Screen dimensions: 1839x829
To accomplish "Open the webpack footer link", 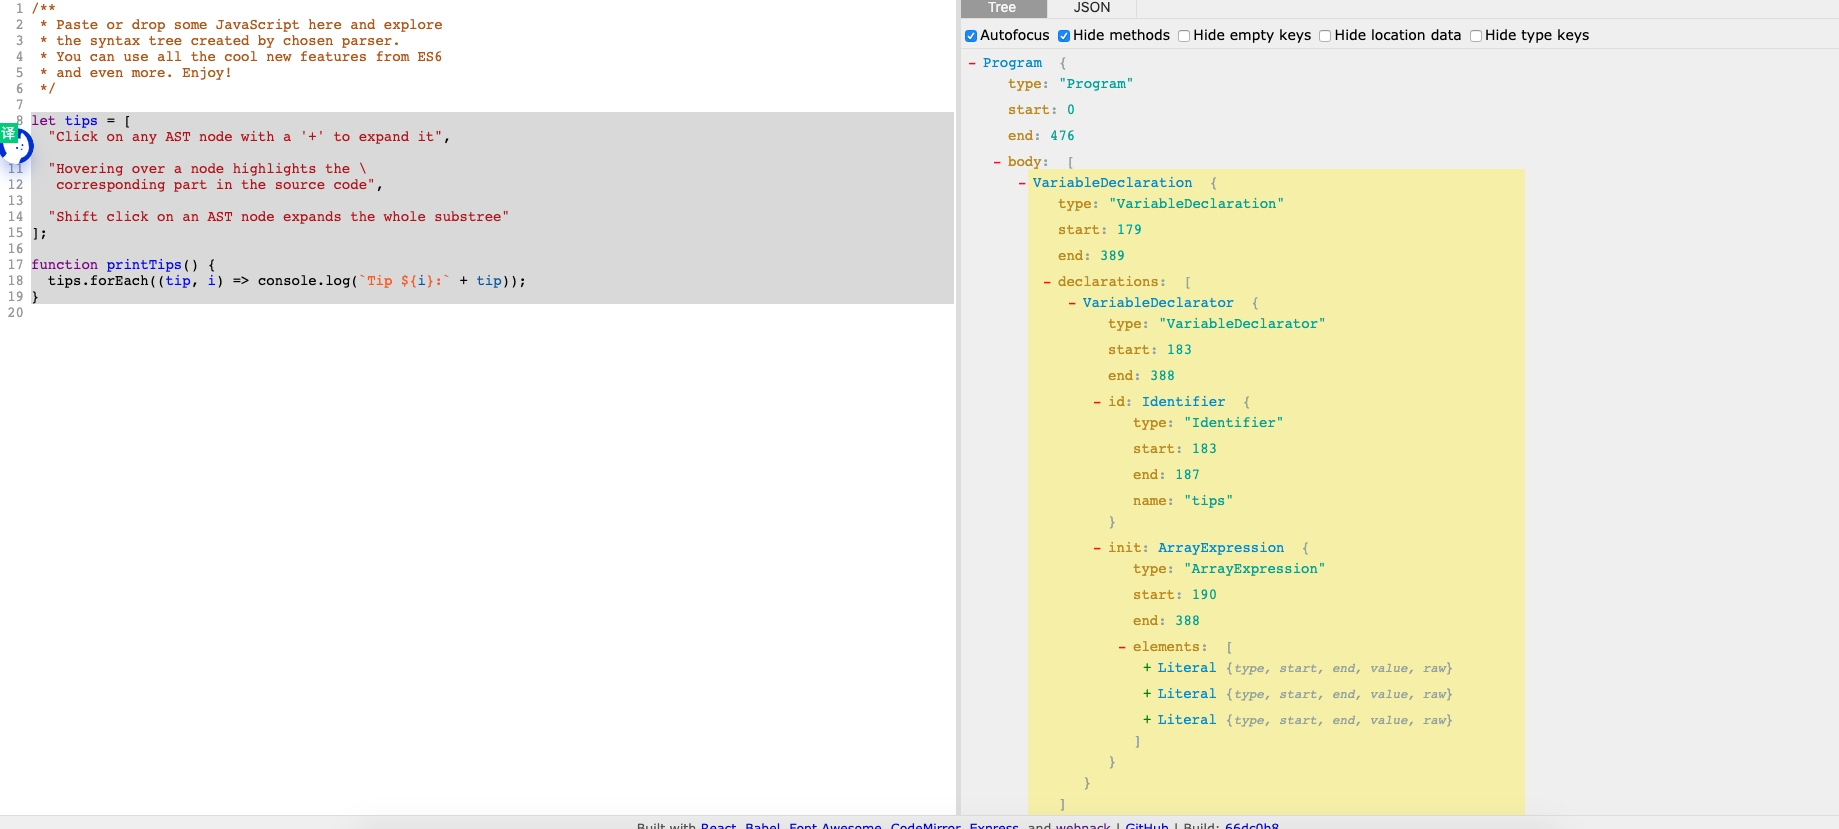I will pos(1083,825).
